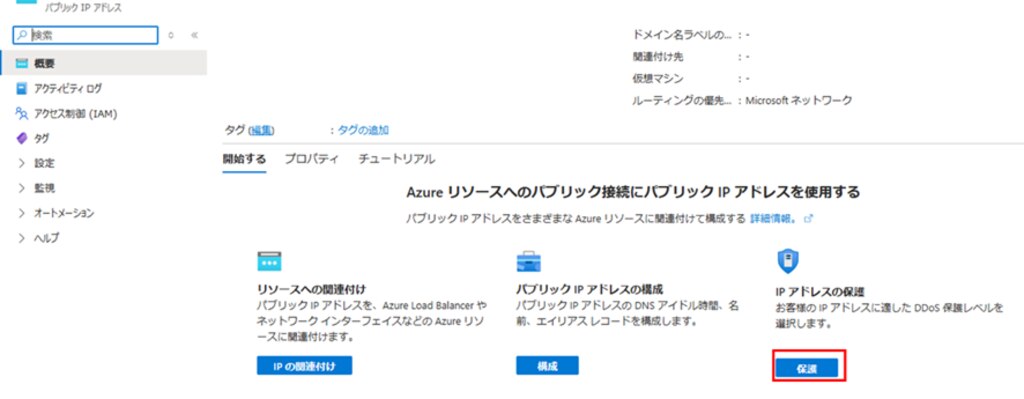Click the タグの追加 link
Image resolution: width=1024 pixels, height=399 pixels.
363,130
